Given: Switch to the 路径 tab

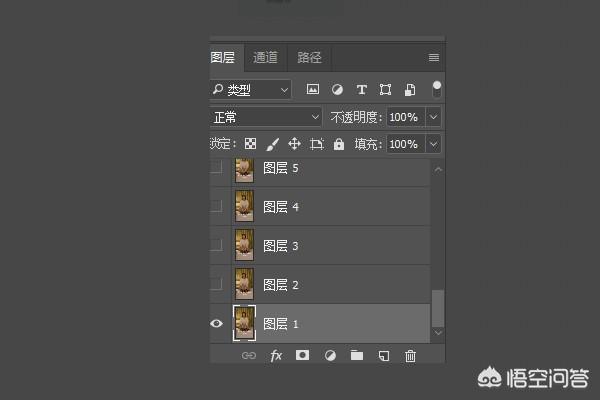Looking at the screenshot, I should click(x=309, y=57).
